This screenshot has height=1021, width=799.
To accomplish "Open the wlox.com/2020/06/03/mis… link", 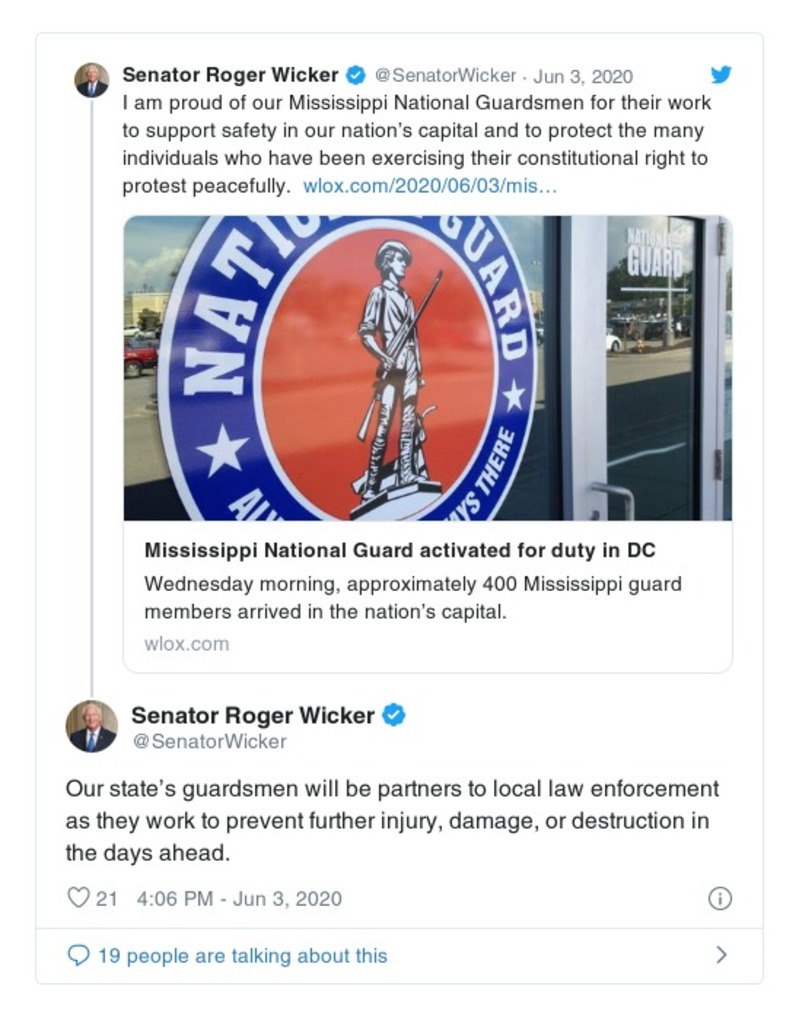I will point(430,186).
